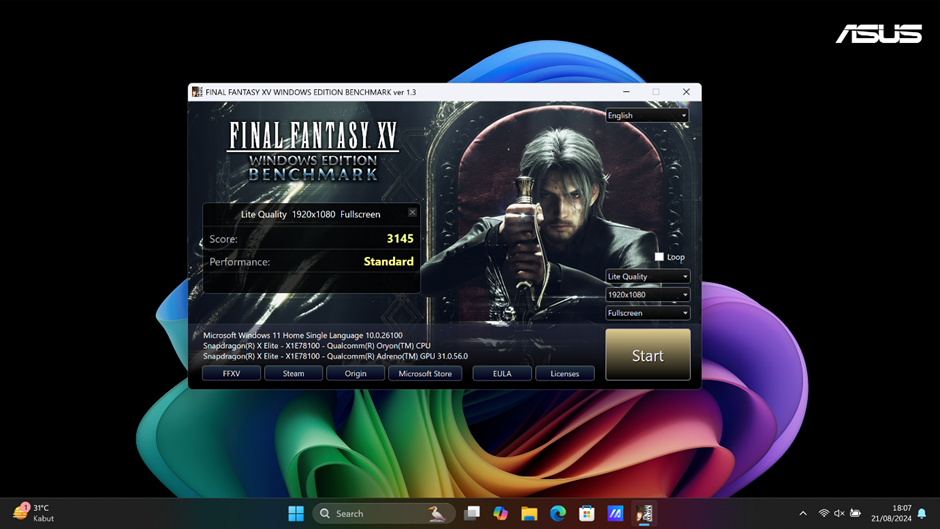Open the weather widget showing 31°C
This screenshot has width=940, height=529.
(34, 513)
